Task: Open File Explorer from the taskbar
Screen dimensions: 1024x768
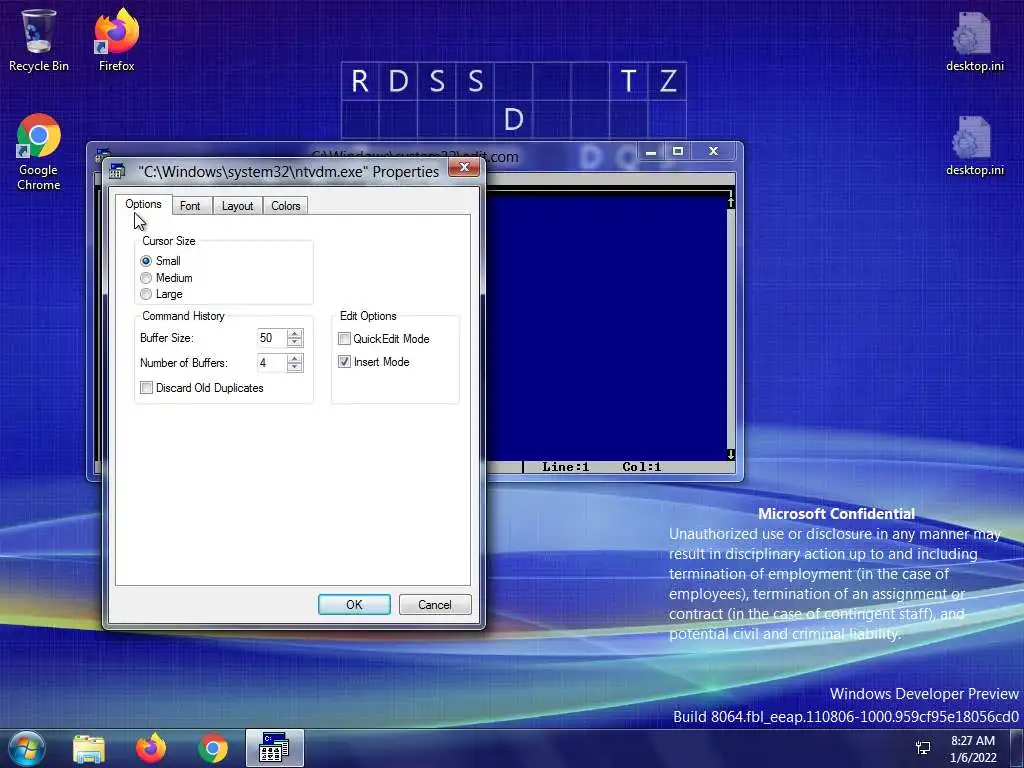Action: [89, 748]
